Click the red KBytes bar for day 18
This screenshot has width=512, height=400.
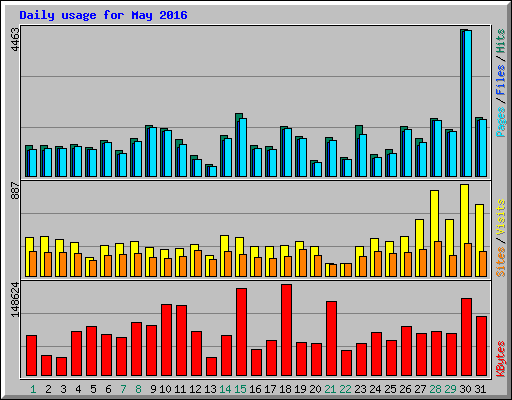pyautogui.click(x=286, y=330)
